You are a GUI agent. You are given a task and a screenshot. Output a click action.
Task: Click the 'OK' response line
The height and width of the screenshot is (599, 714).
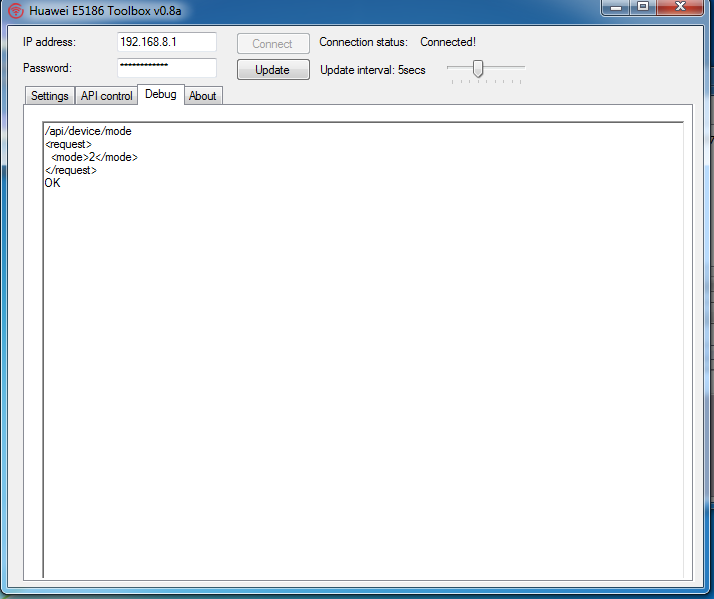(52, 183)
